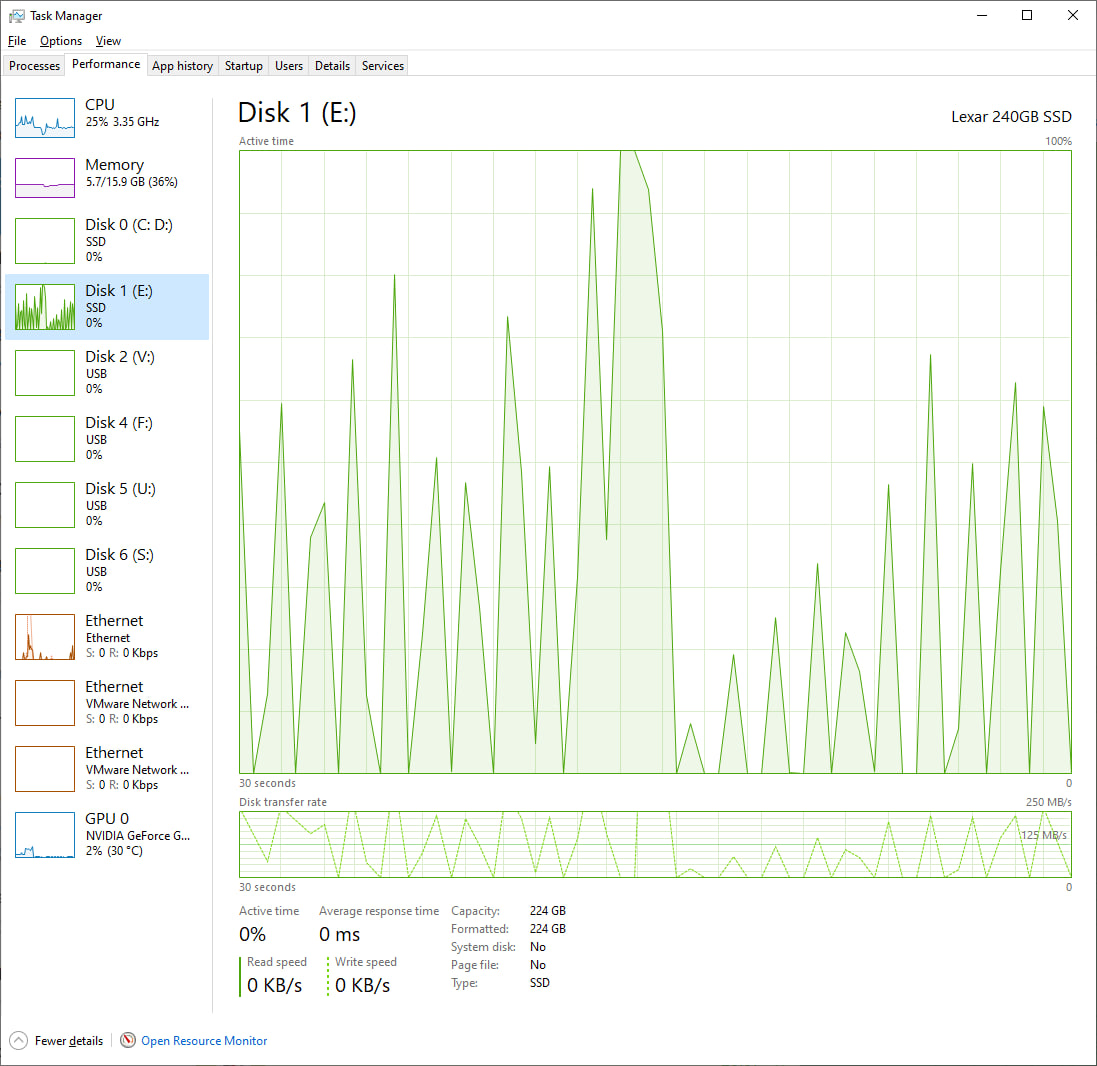1097x1066 pixels.
Task: Open the Options menu
Action: (x=61, y=41)
